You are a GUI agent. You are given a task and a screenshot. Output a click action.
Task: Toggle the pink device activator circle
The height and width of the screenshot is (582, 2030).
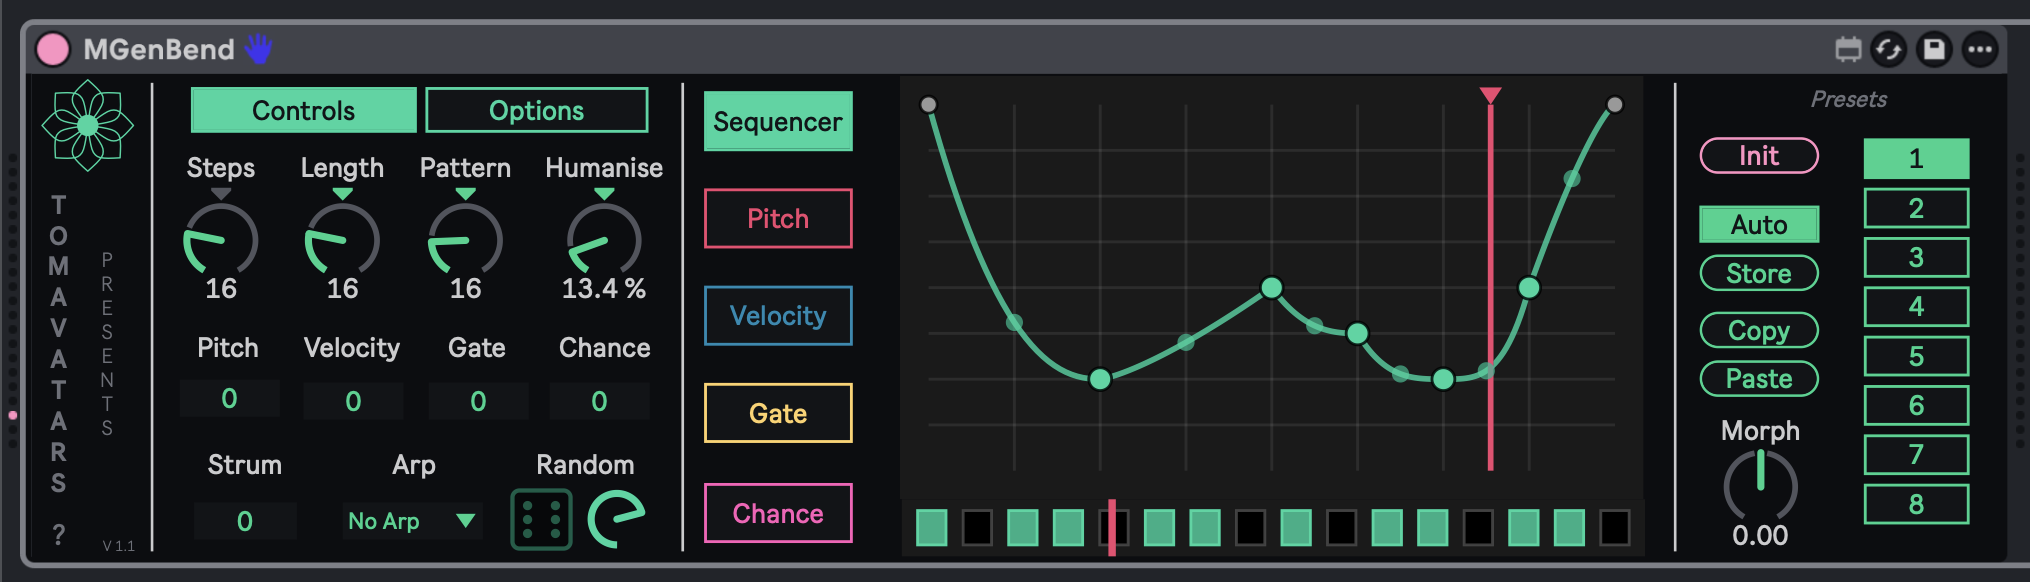pos(53,49)
